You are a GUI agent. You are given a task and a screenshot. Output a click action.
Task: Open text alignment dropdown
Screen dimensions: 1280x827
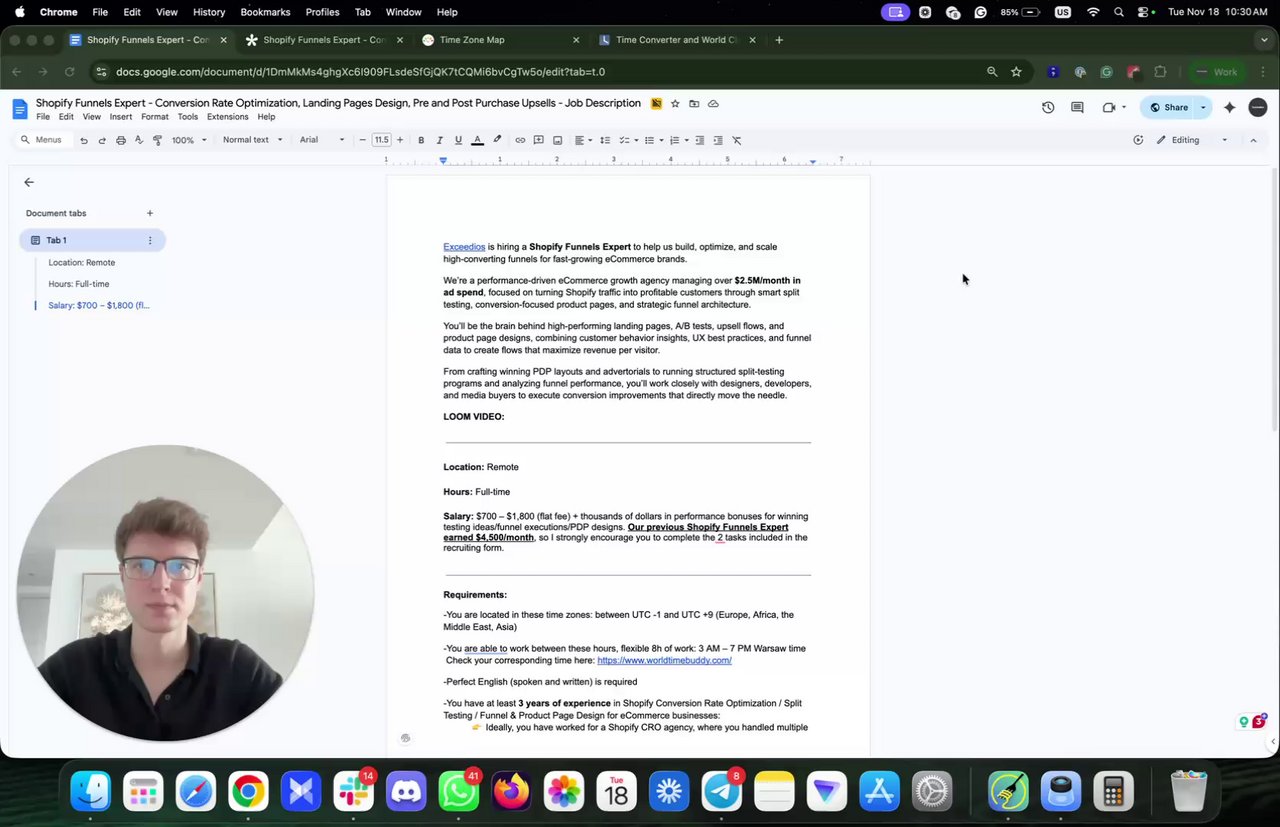coord(582,140)
